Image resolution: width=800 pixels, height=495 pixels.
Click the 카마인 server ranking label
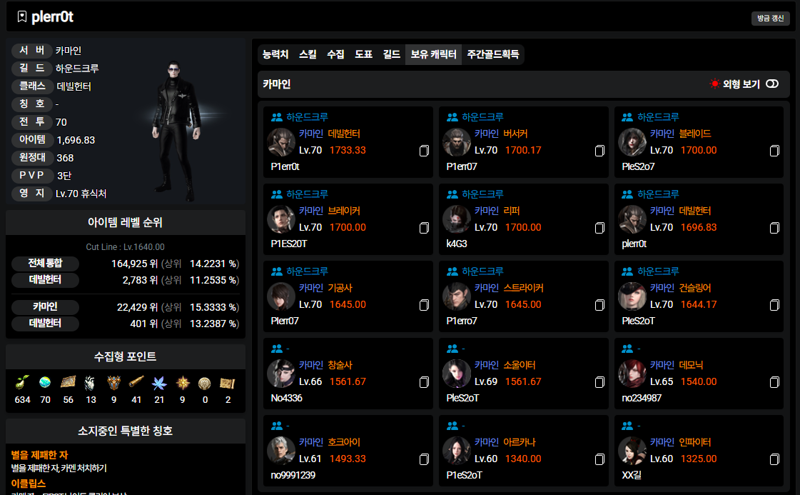pyautogui.click(x=45, y=307)
